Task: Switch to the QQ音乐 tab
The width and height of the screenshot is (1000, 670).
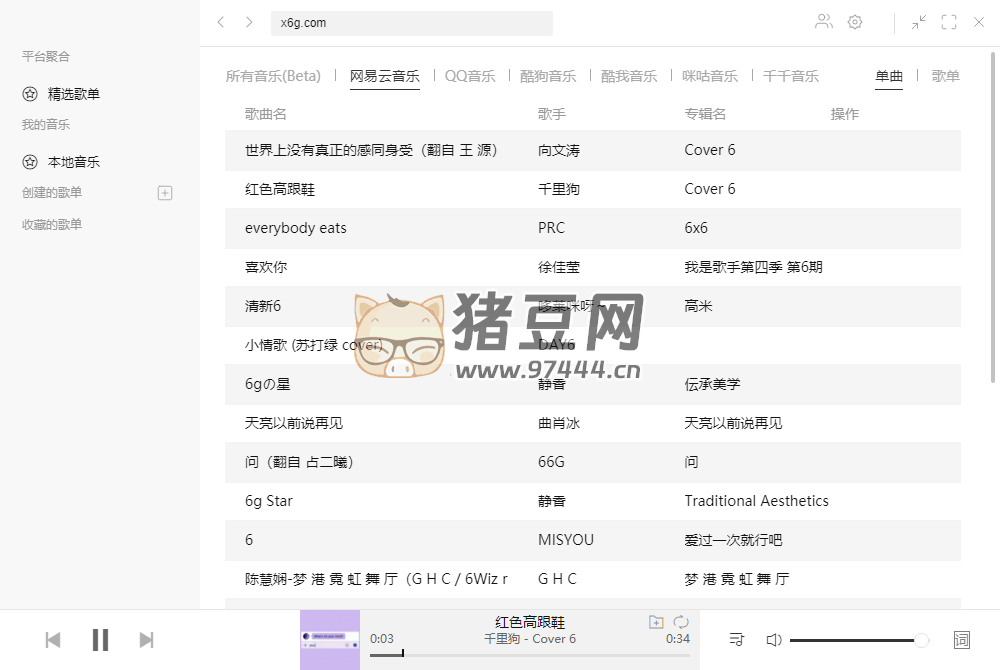Action: pyautogui.click(x=470, y=76)
